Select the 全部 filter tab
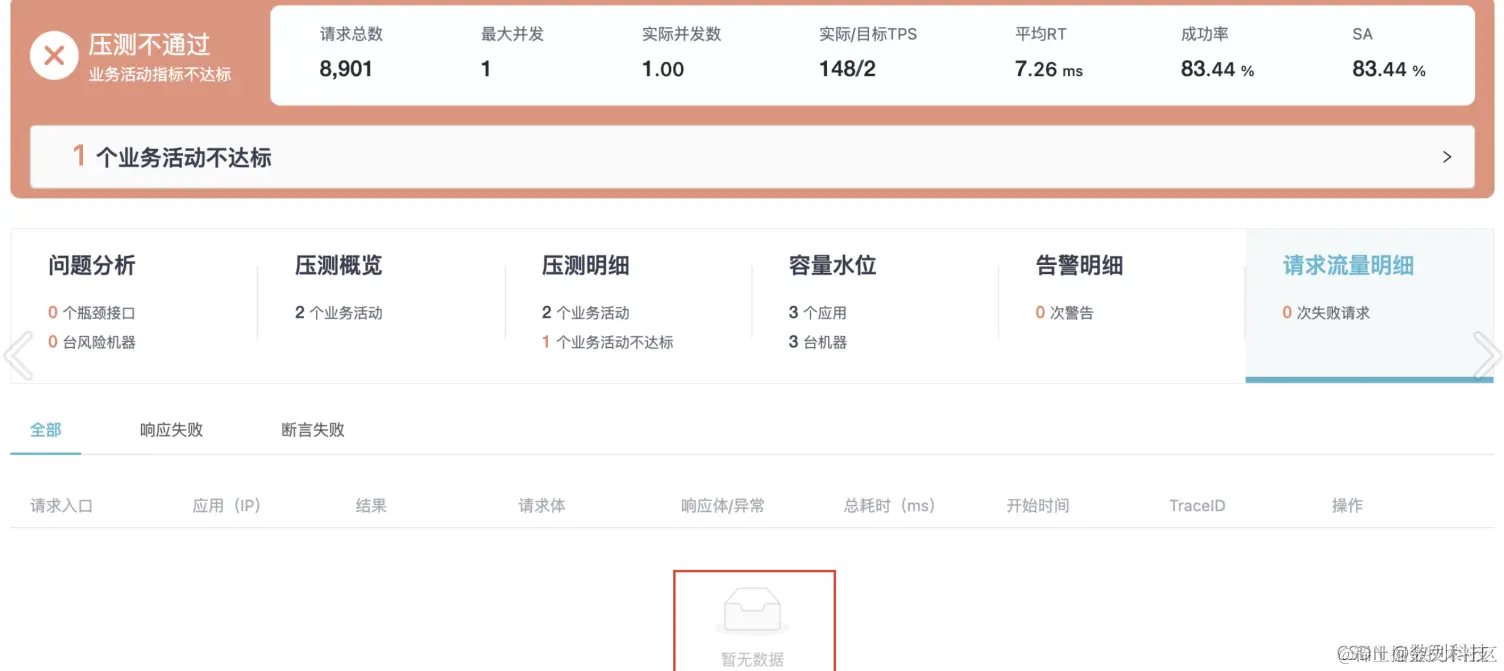Screen dimensions: 1504x671 (x=46, y=429)
